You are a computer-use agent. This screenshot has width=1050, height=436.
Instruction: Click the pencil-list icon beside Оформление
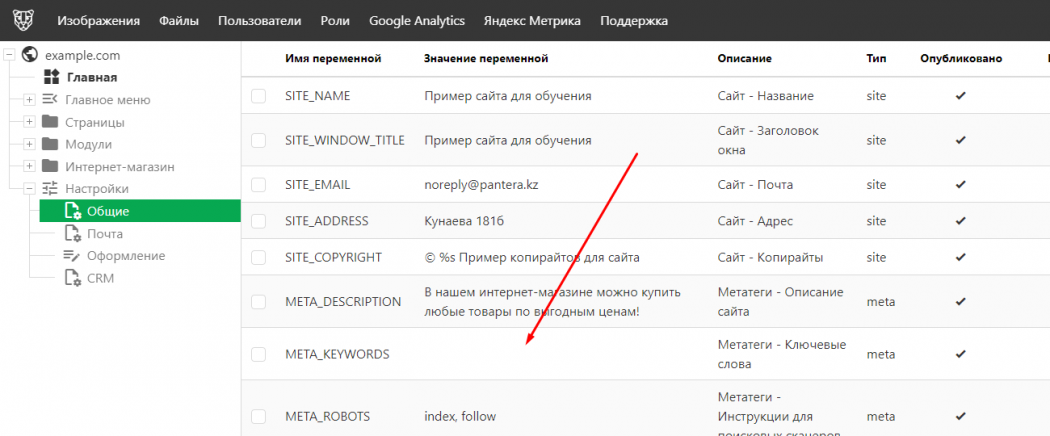(72, 255)
